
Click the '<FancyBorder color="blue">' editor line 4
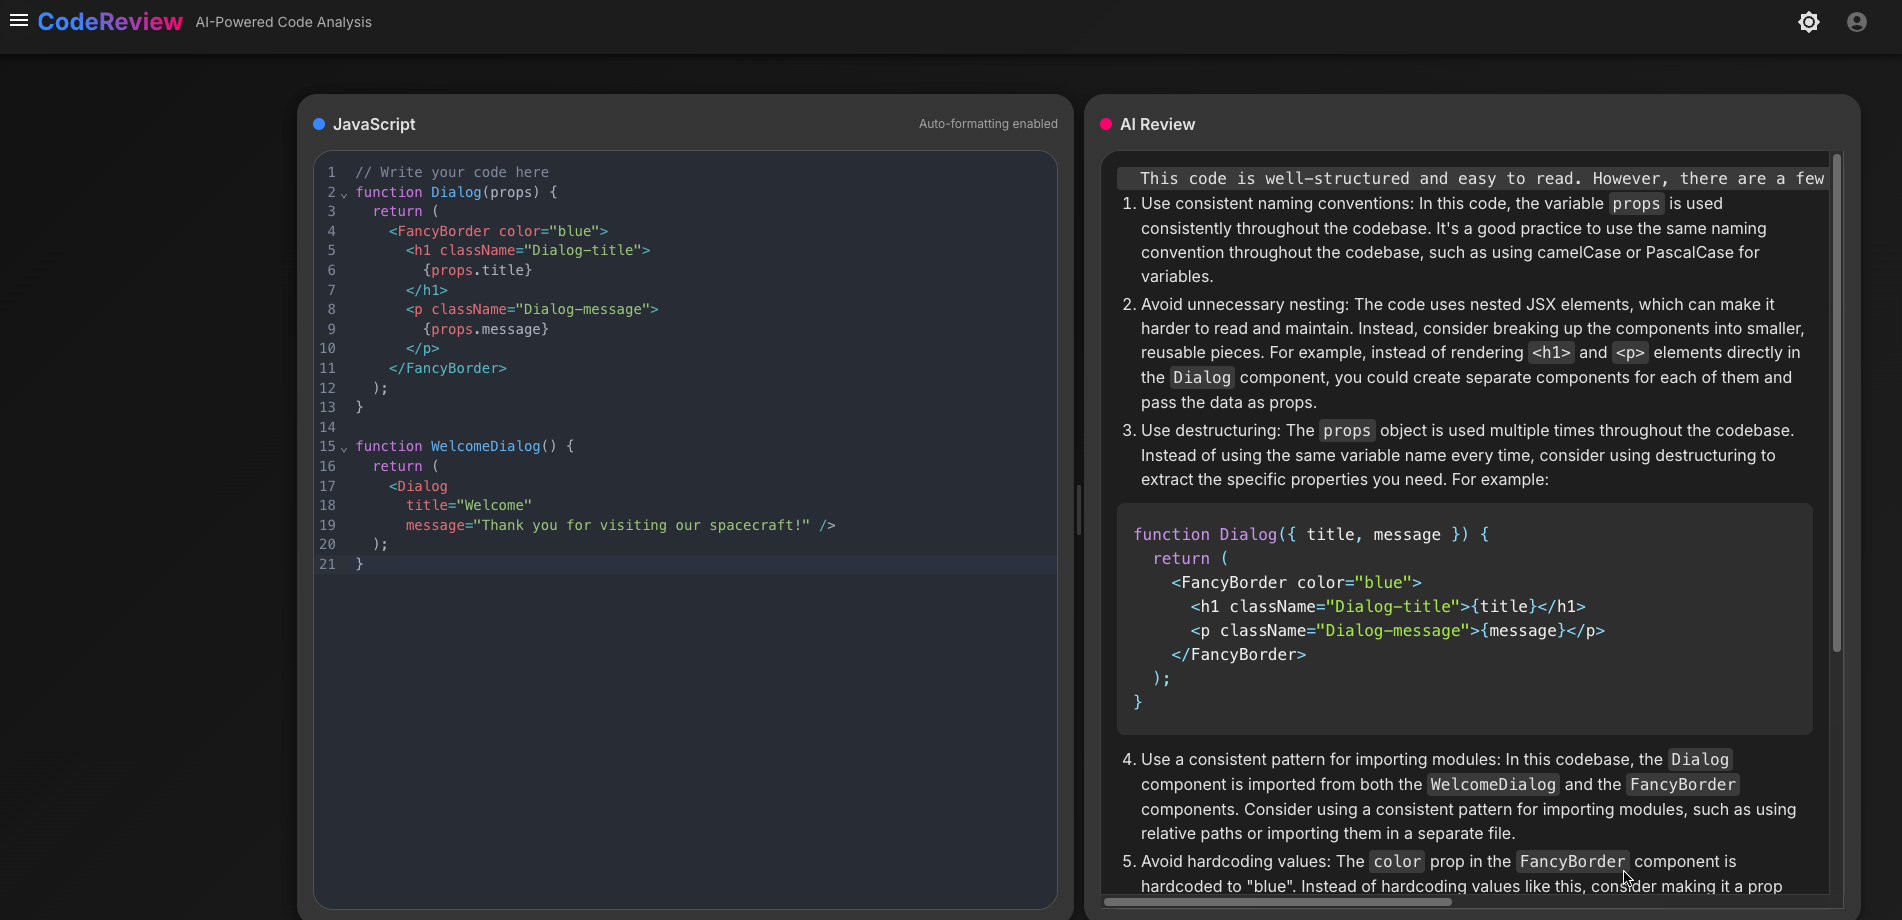pos(498,231)
